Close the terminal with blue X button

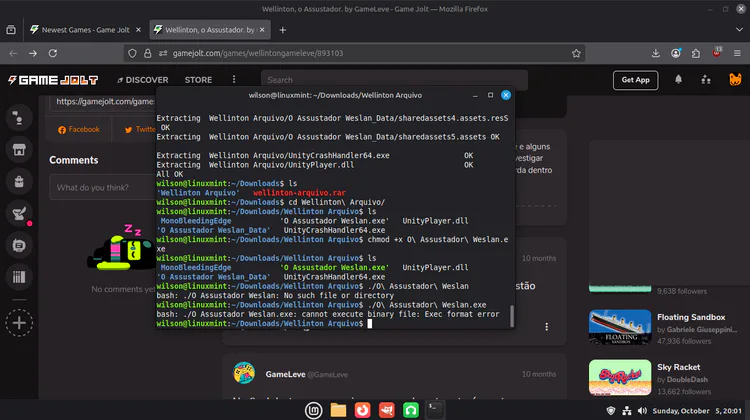[506, 95]
